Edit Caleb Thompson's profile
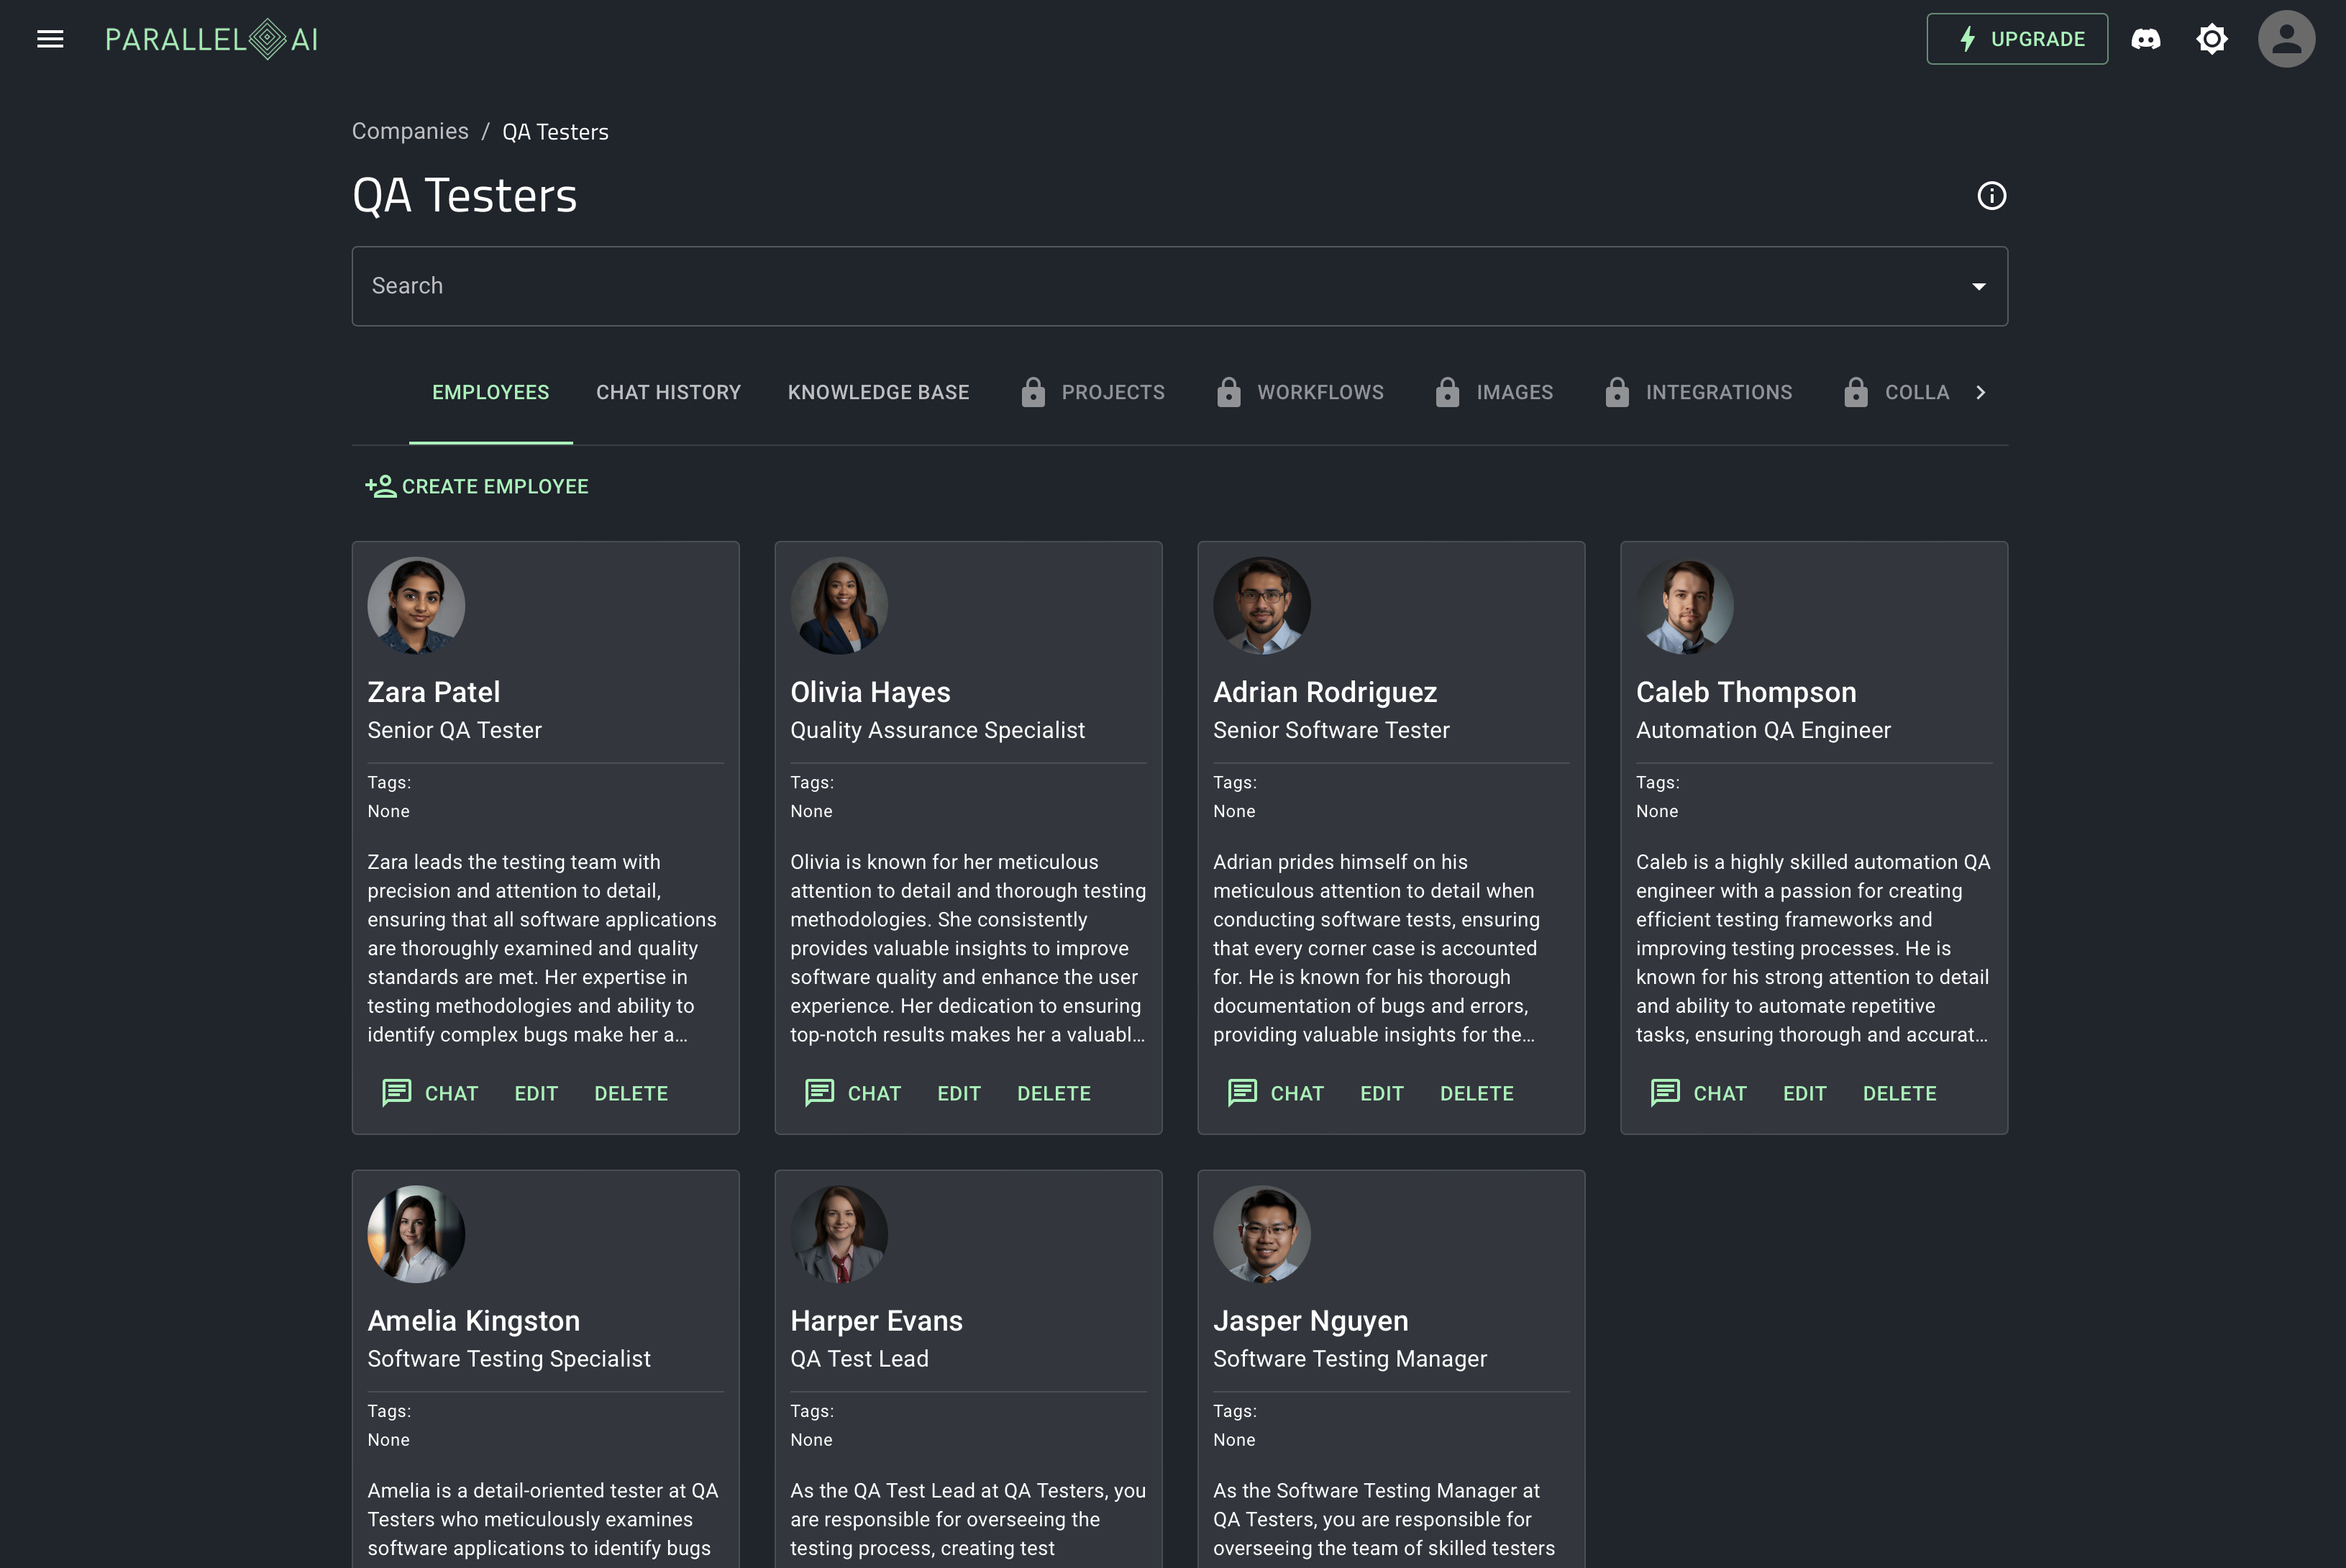Screen dimensions: 2346x1568 pos(1805,1093)
